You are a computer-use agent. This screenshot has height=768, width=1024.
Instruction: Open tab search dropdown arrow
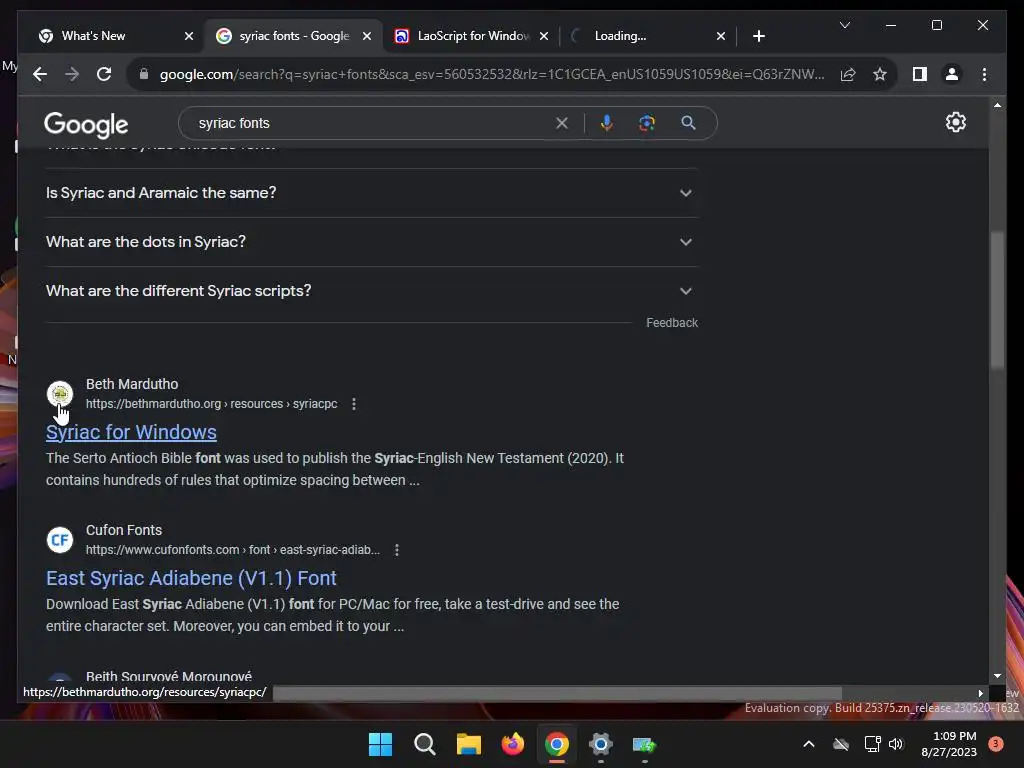coord(844,25)
